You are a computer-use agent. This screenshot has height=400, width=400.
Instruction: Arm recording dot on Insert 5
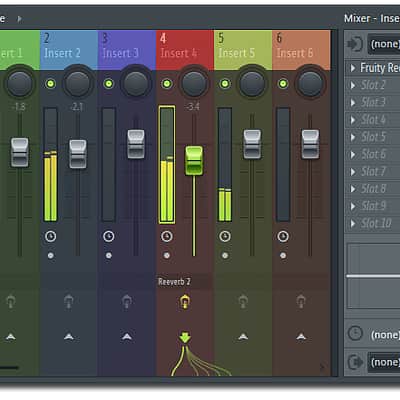coord(225,256)
